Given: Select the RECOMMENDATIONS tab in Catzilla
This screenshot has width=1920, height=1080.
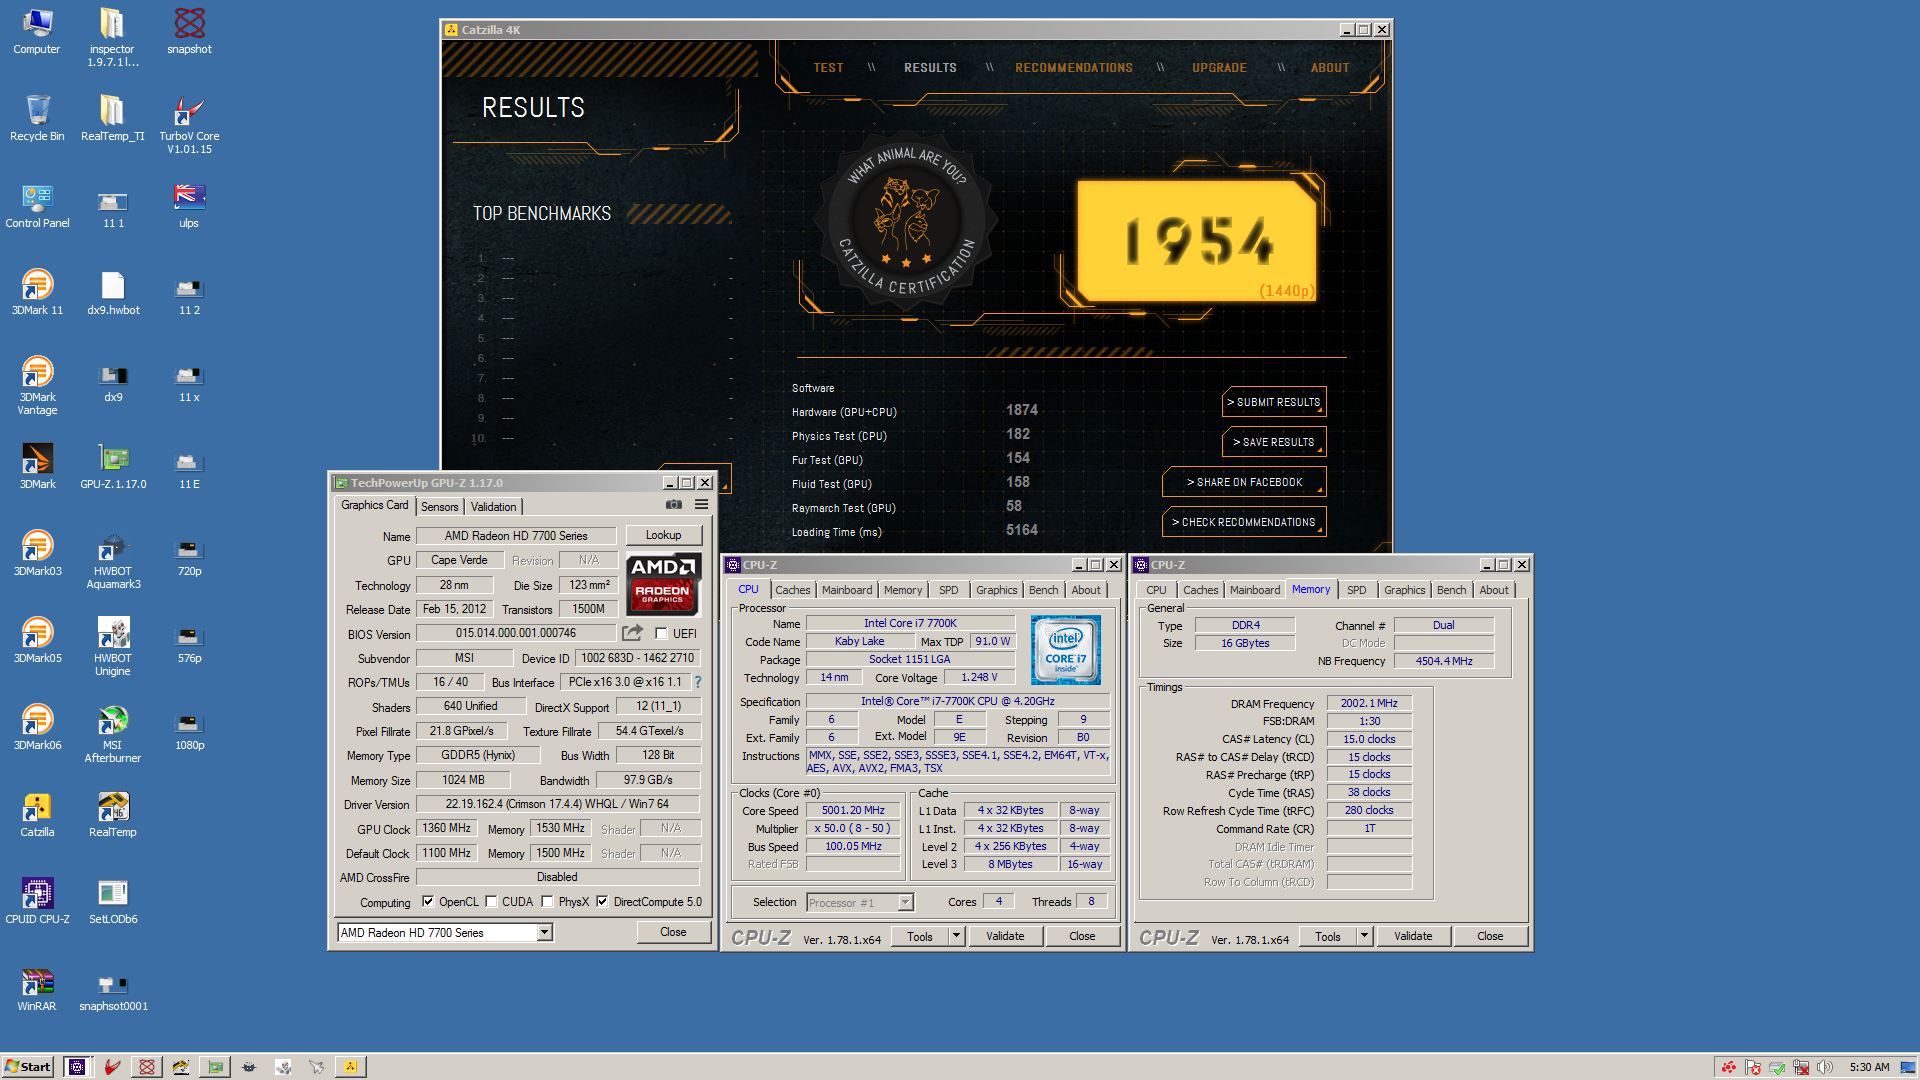Looking at the screenshot, I should click(1074, 68).
